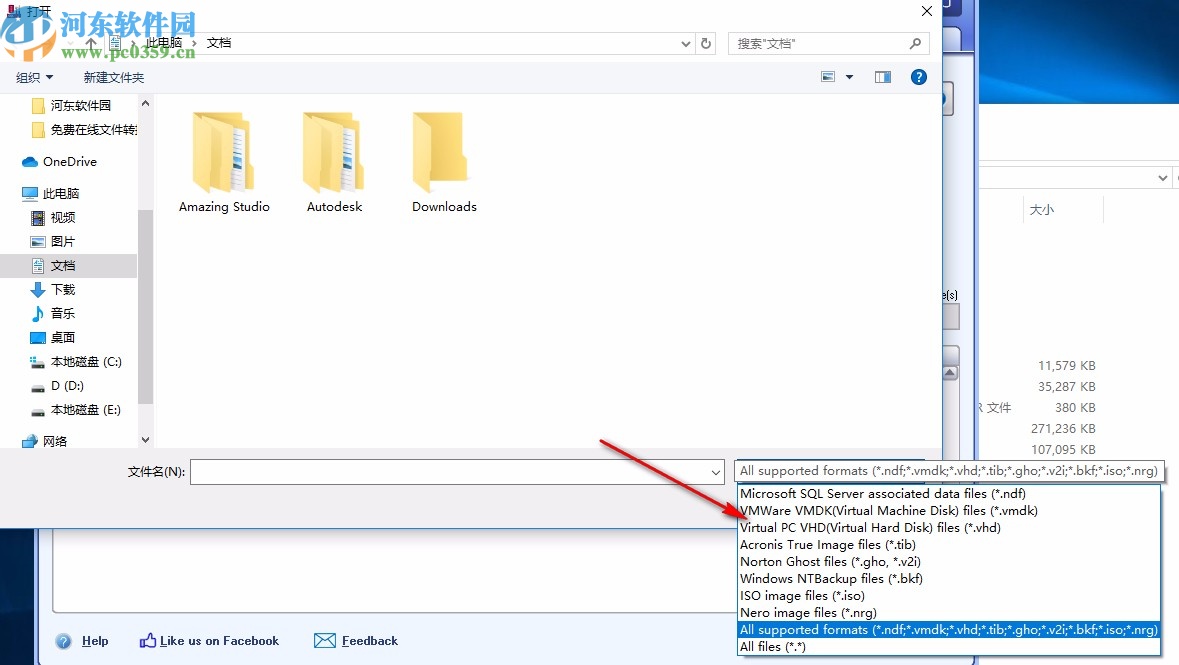
Task: Click 文档 in the address bar breadcrumb
Action: [218, 43]
